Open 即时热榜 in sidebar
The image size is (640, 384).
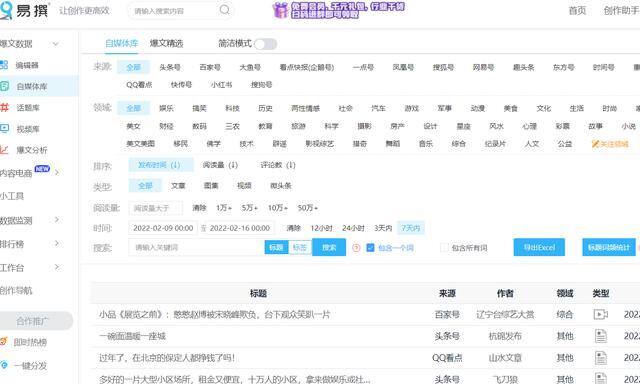[30, 342]
